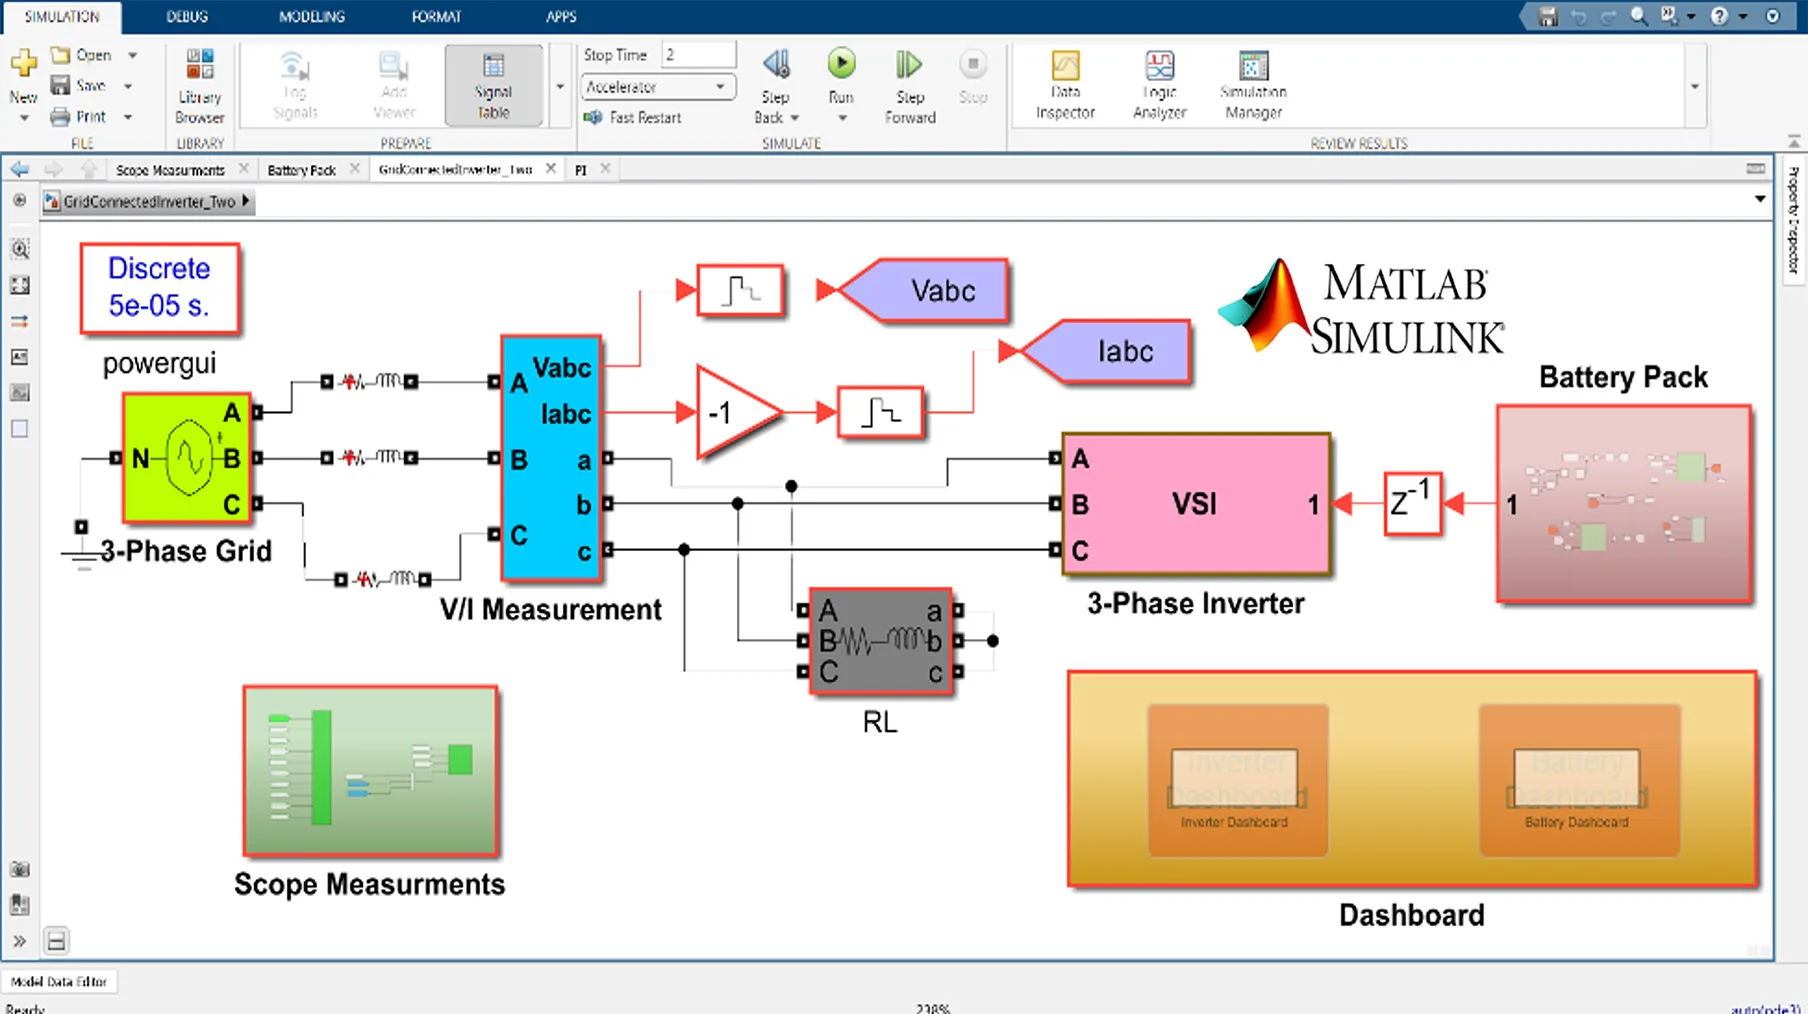
Task: Expand the Review Results gallery arrow
Action: (1694, 87)
